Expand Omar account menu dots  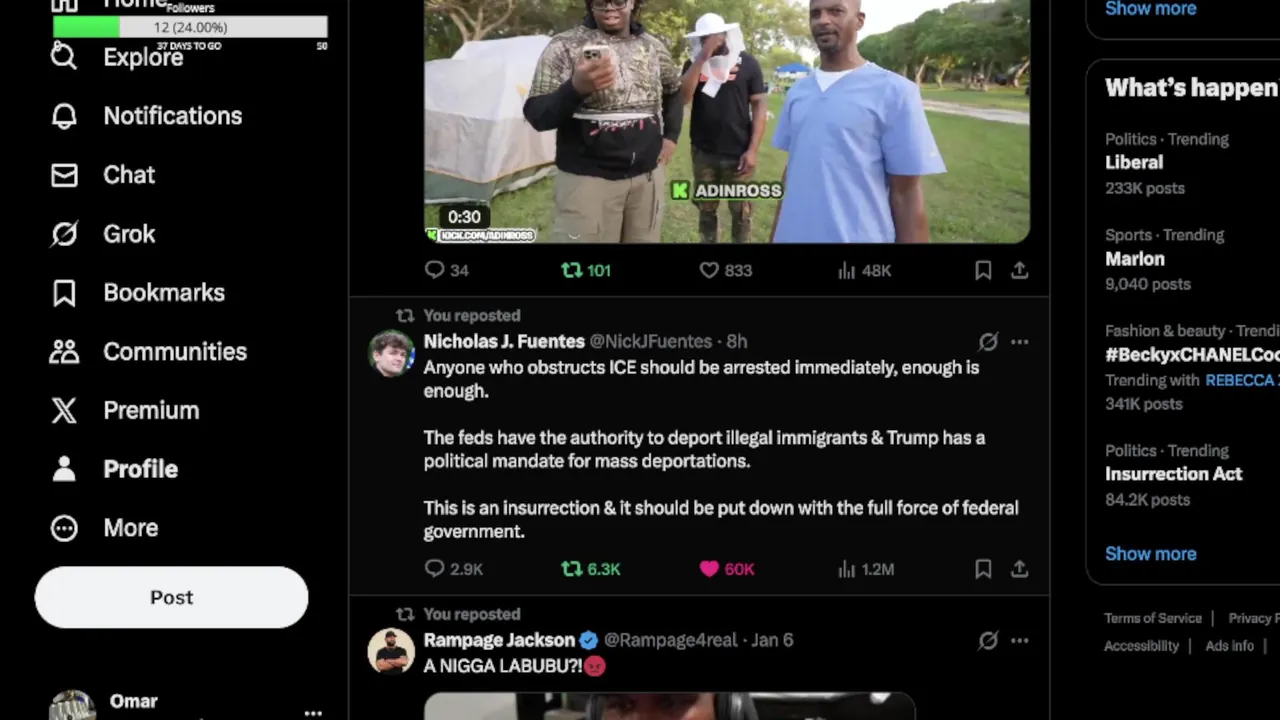click(313, 712)
